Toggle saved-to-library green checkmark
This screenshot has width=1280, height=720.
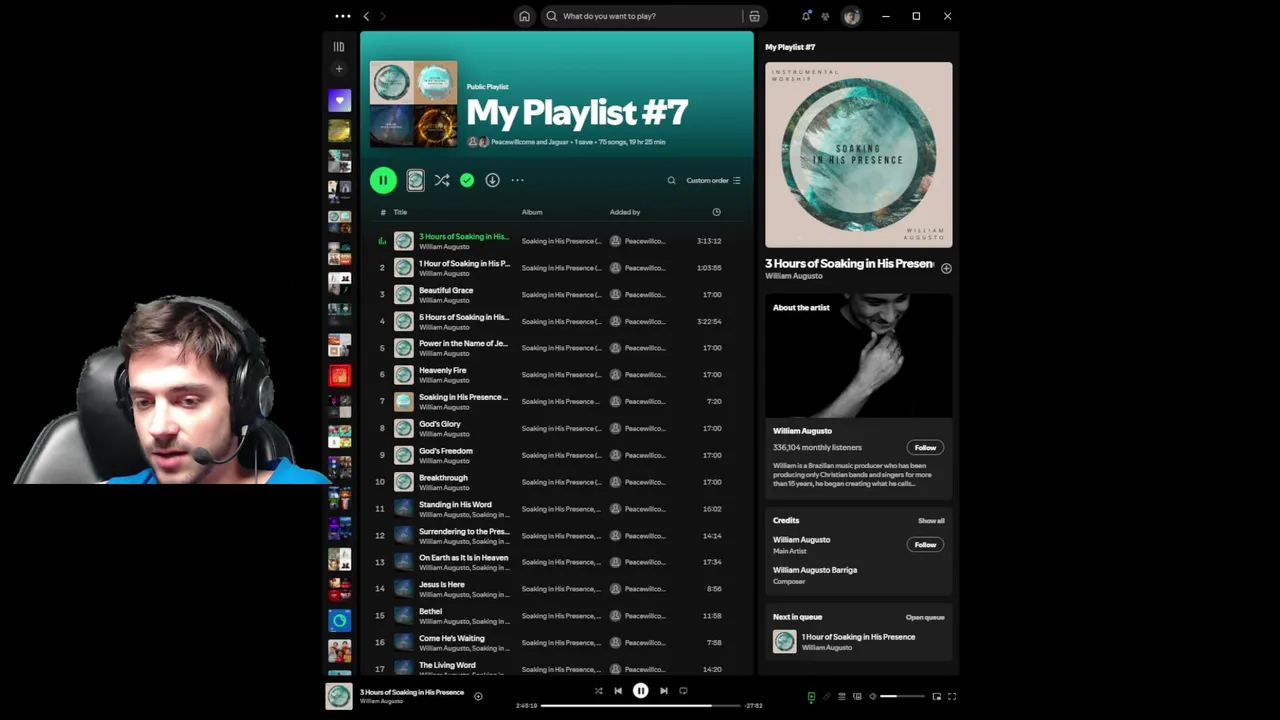[467, 180]
